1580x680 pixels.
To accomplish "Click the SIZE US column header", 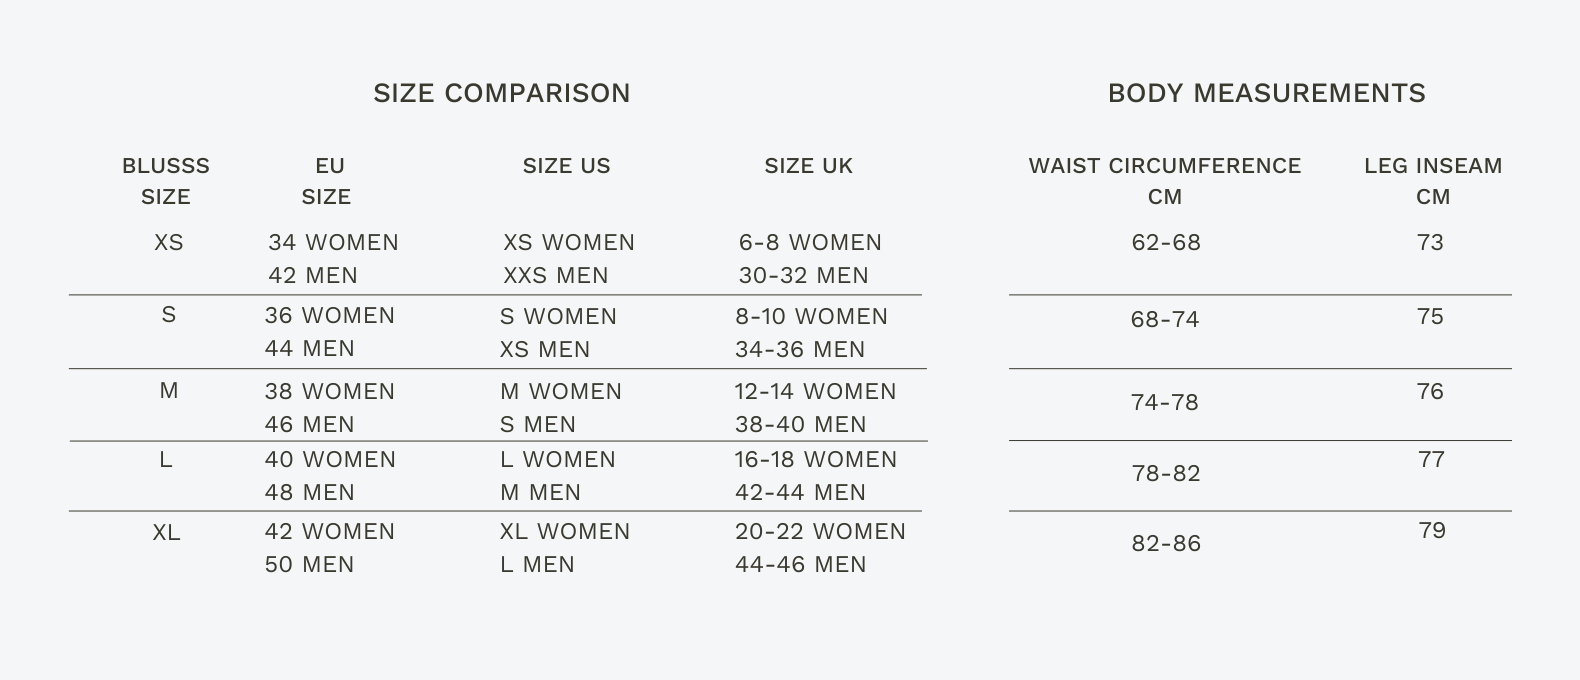I will tap(566, 166).
